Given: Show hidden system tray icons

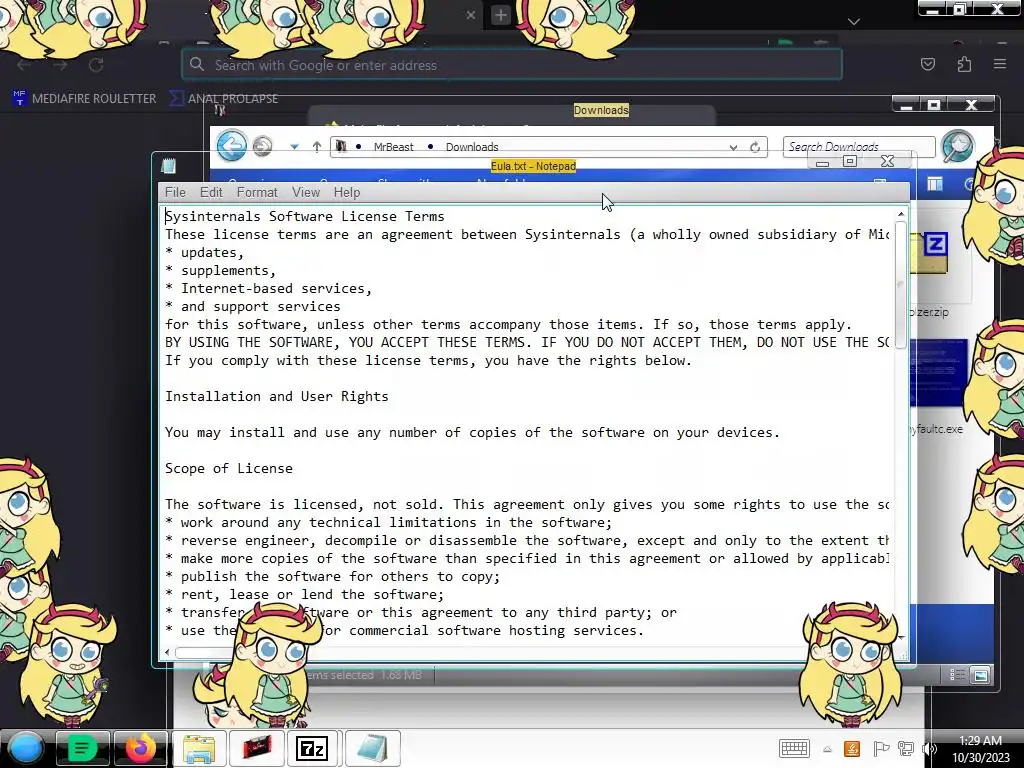Looking at the screenshot, I should click(x=827, y=750).
